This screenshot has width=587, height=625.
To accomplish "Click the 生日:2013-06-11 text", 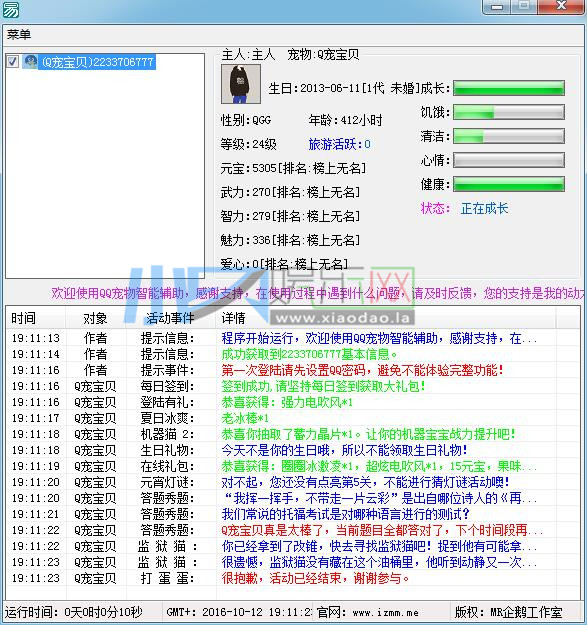I will click(x=314, y=88).
